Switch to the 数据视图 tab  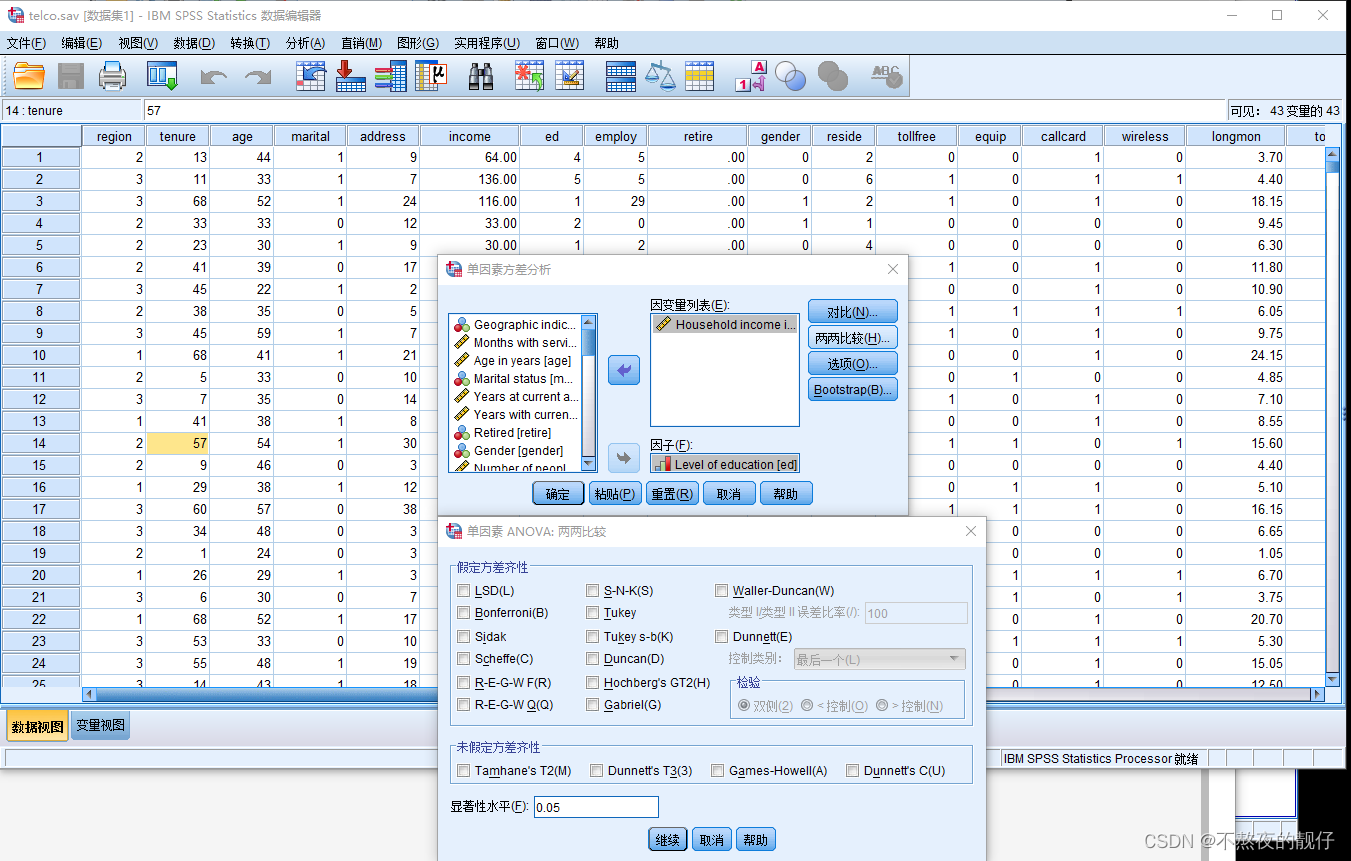point(38,726)
